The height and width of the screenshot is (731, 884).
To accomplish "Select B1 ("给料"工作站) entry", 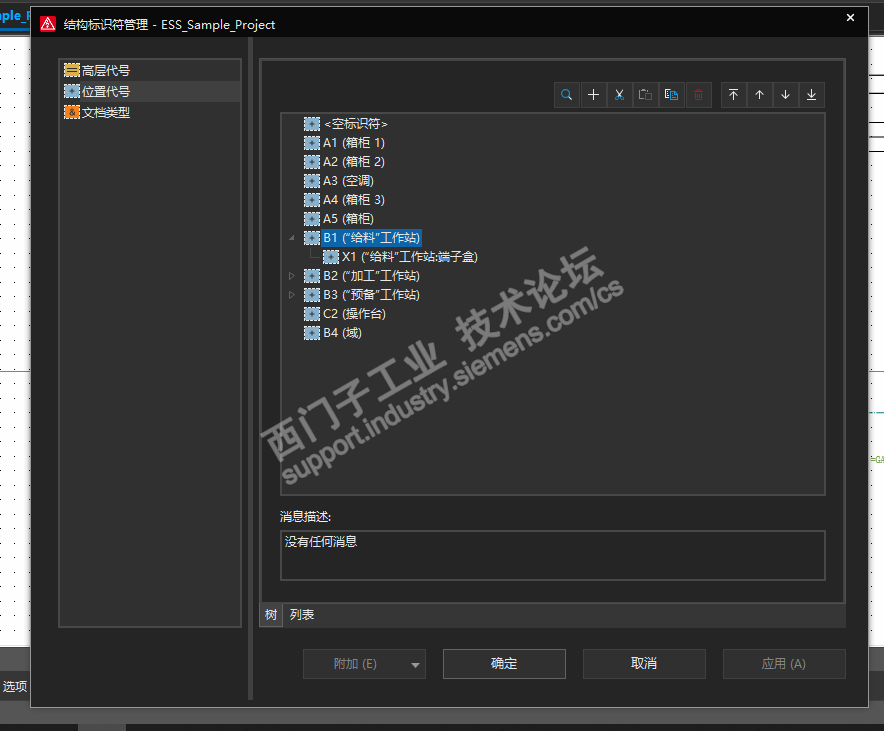I will 372,238.
